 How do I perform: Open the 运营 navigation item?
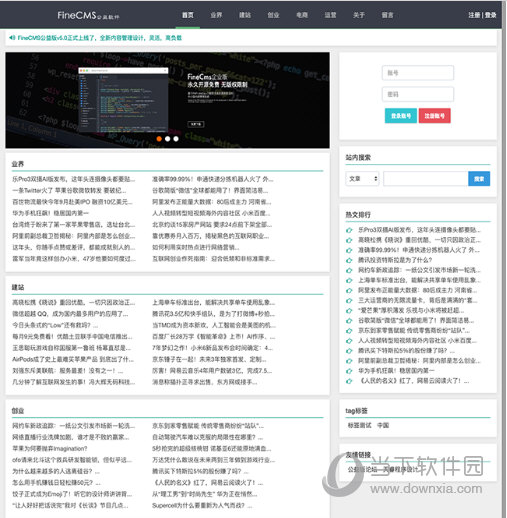click(x=330, y=15)
